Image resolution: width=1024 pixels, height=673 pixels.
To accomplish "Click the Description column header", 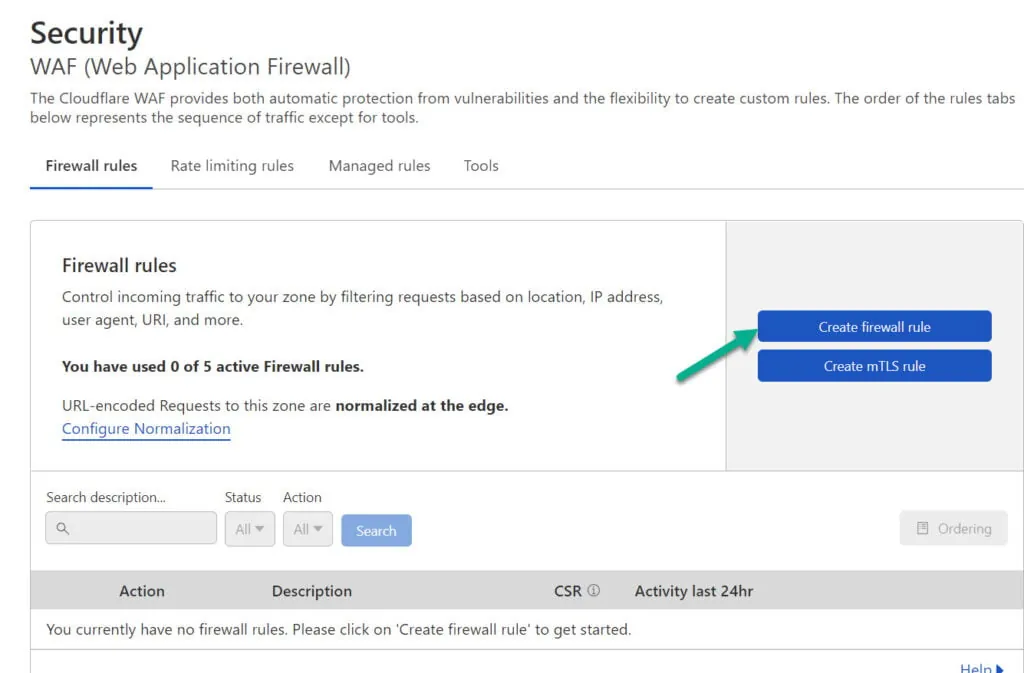I will pos(312,591).
